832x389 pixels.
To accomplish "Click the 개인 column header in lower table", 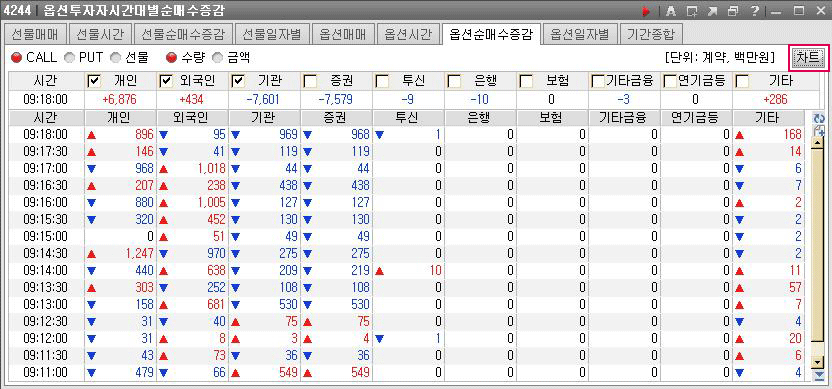I will [x=120, y=118].
